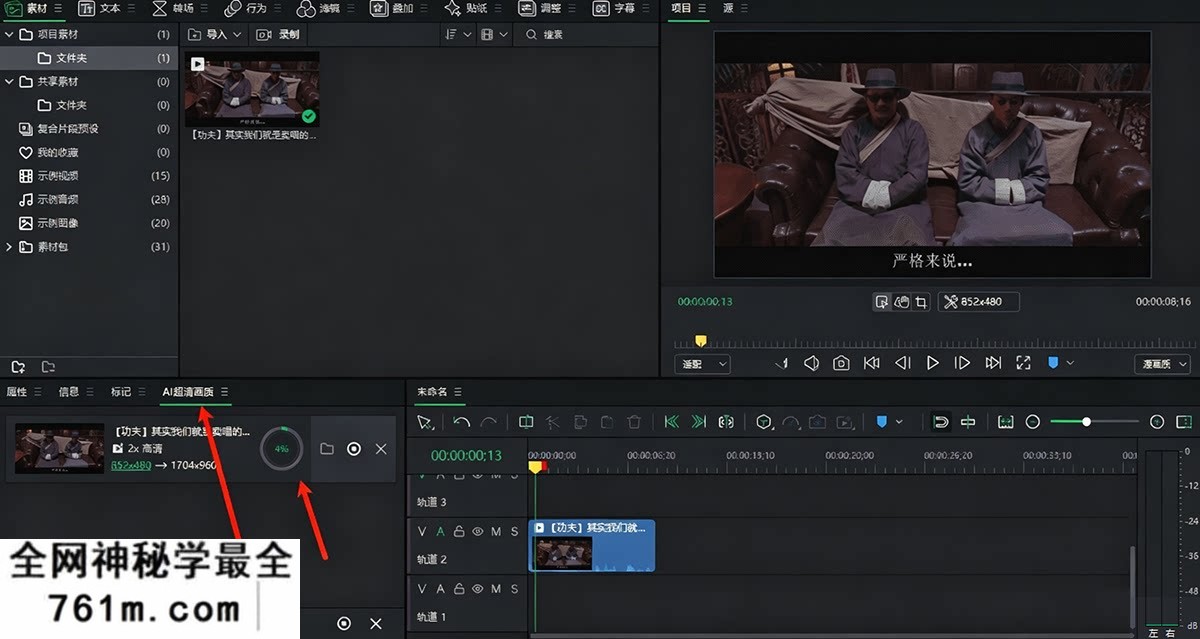The width and height of the screenshot is (1200, 639).
Task: Switch to the 转场 tab
Action: pos(172,8)
